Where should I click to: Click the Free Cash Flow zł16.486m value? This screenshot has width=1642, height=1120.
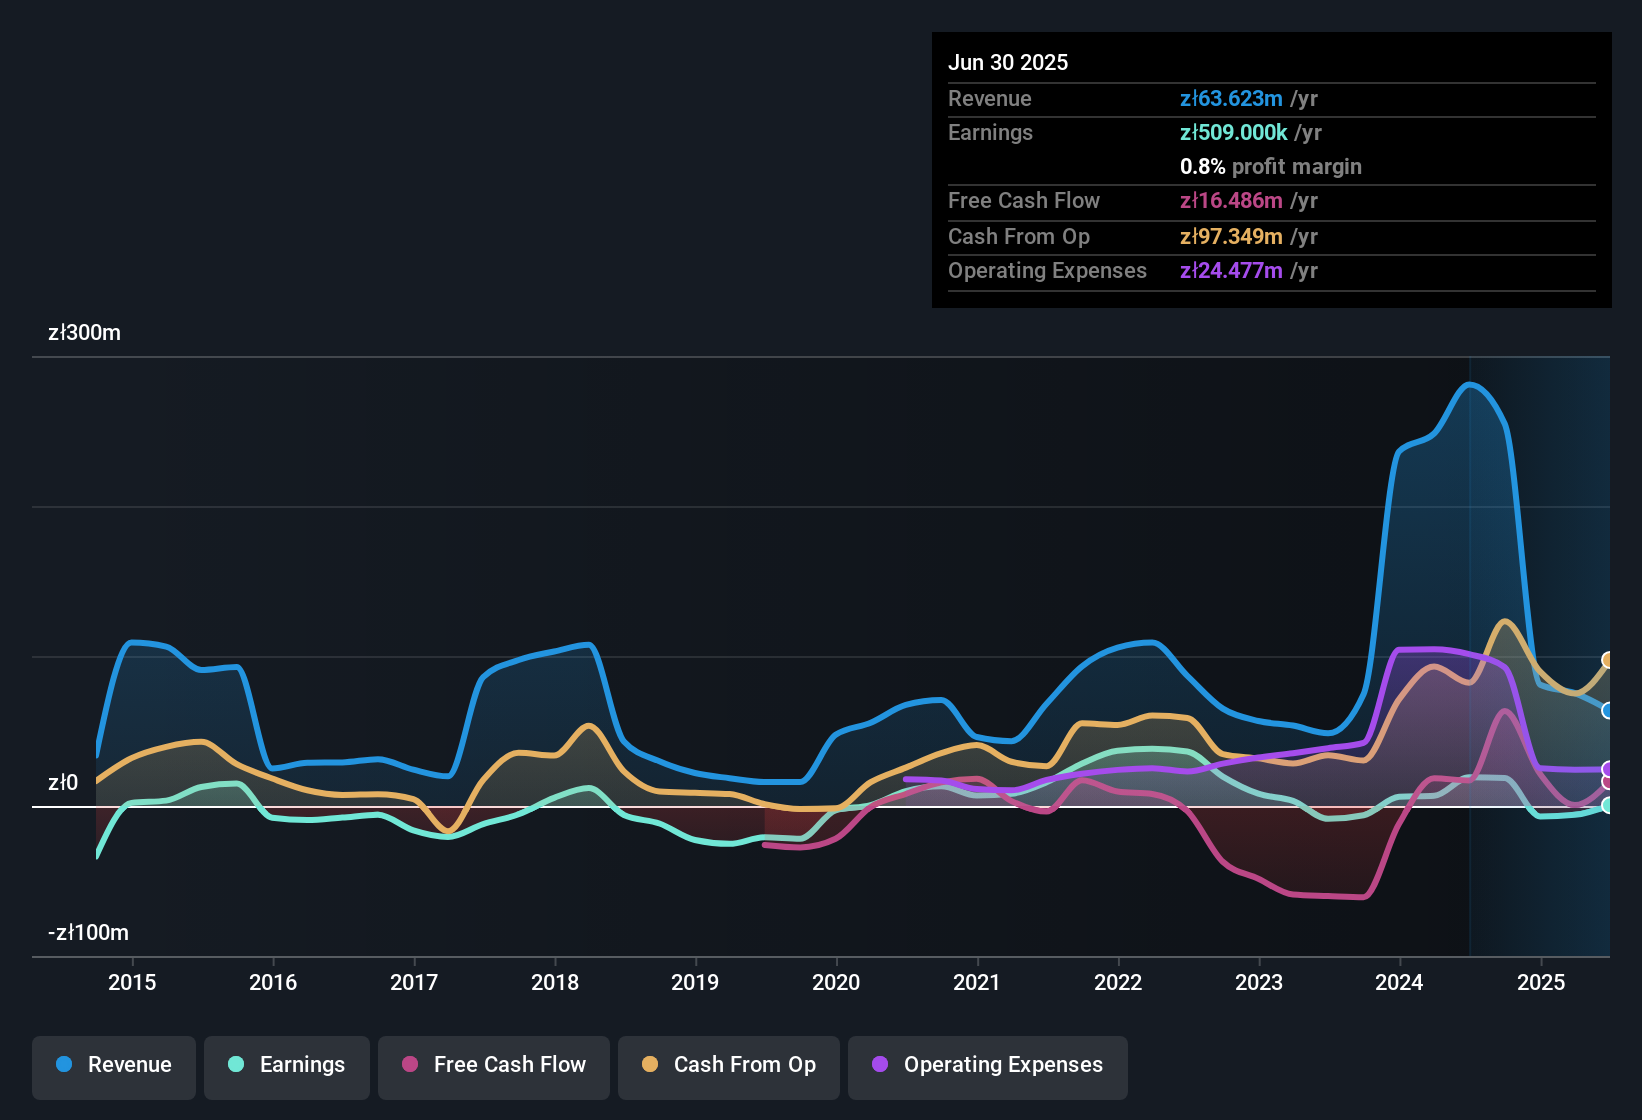click(1231, 201)
